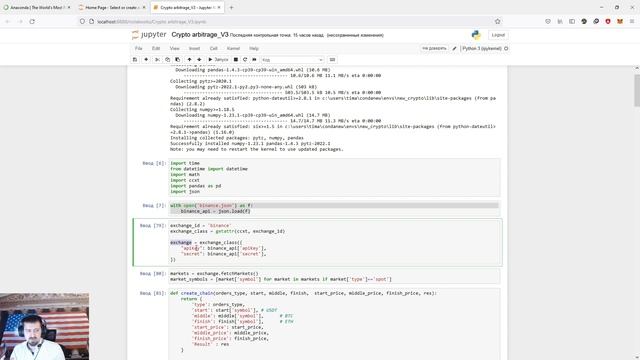Move selected cell down with the arrow icon
Image resolution: width=640 pixels, height=360 pixels.
pos(199,60)
